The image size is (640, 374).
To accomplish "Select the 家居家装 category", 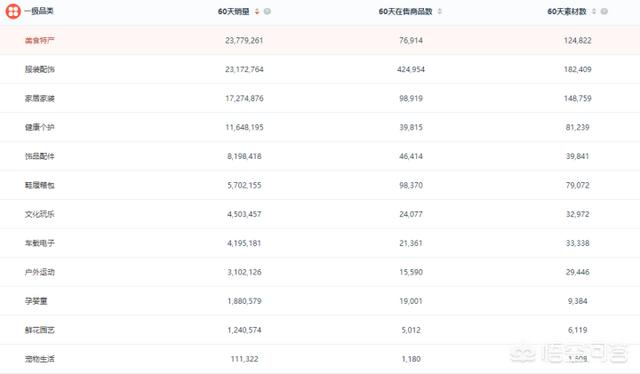I will tap(40, 98).
